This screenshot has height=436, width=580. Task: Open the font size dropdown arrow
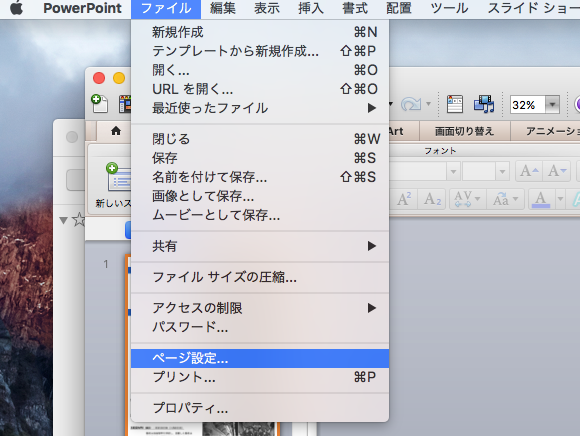click(x=502, y=172)
